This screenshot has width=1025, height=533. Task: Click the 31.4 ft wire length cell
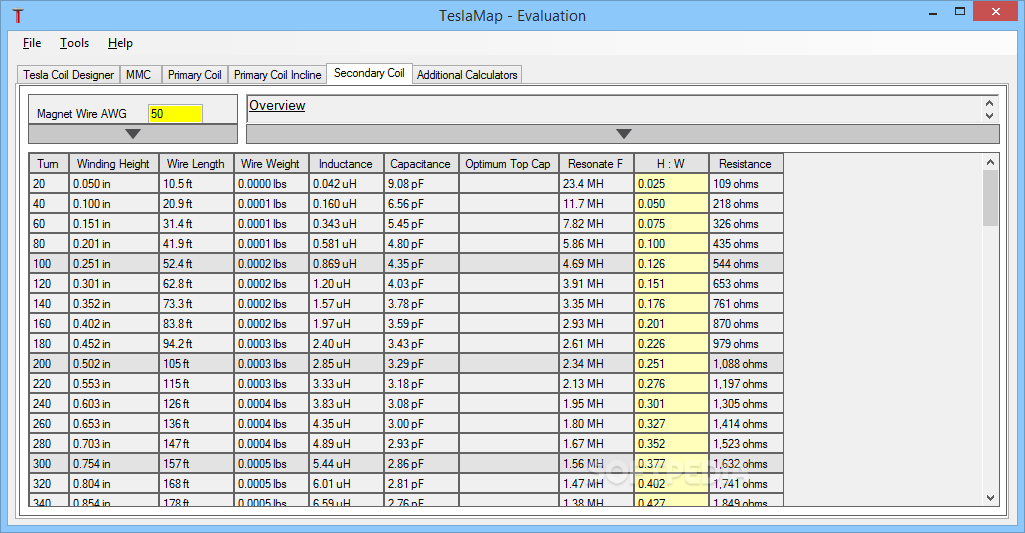coord(196,224)
